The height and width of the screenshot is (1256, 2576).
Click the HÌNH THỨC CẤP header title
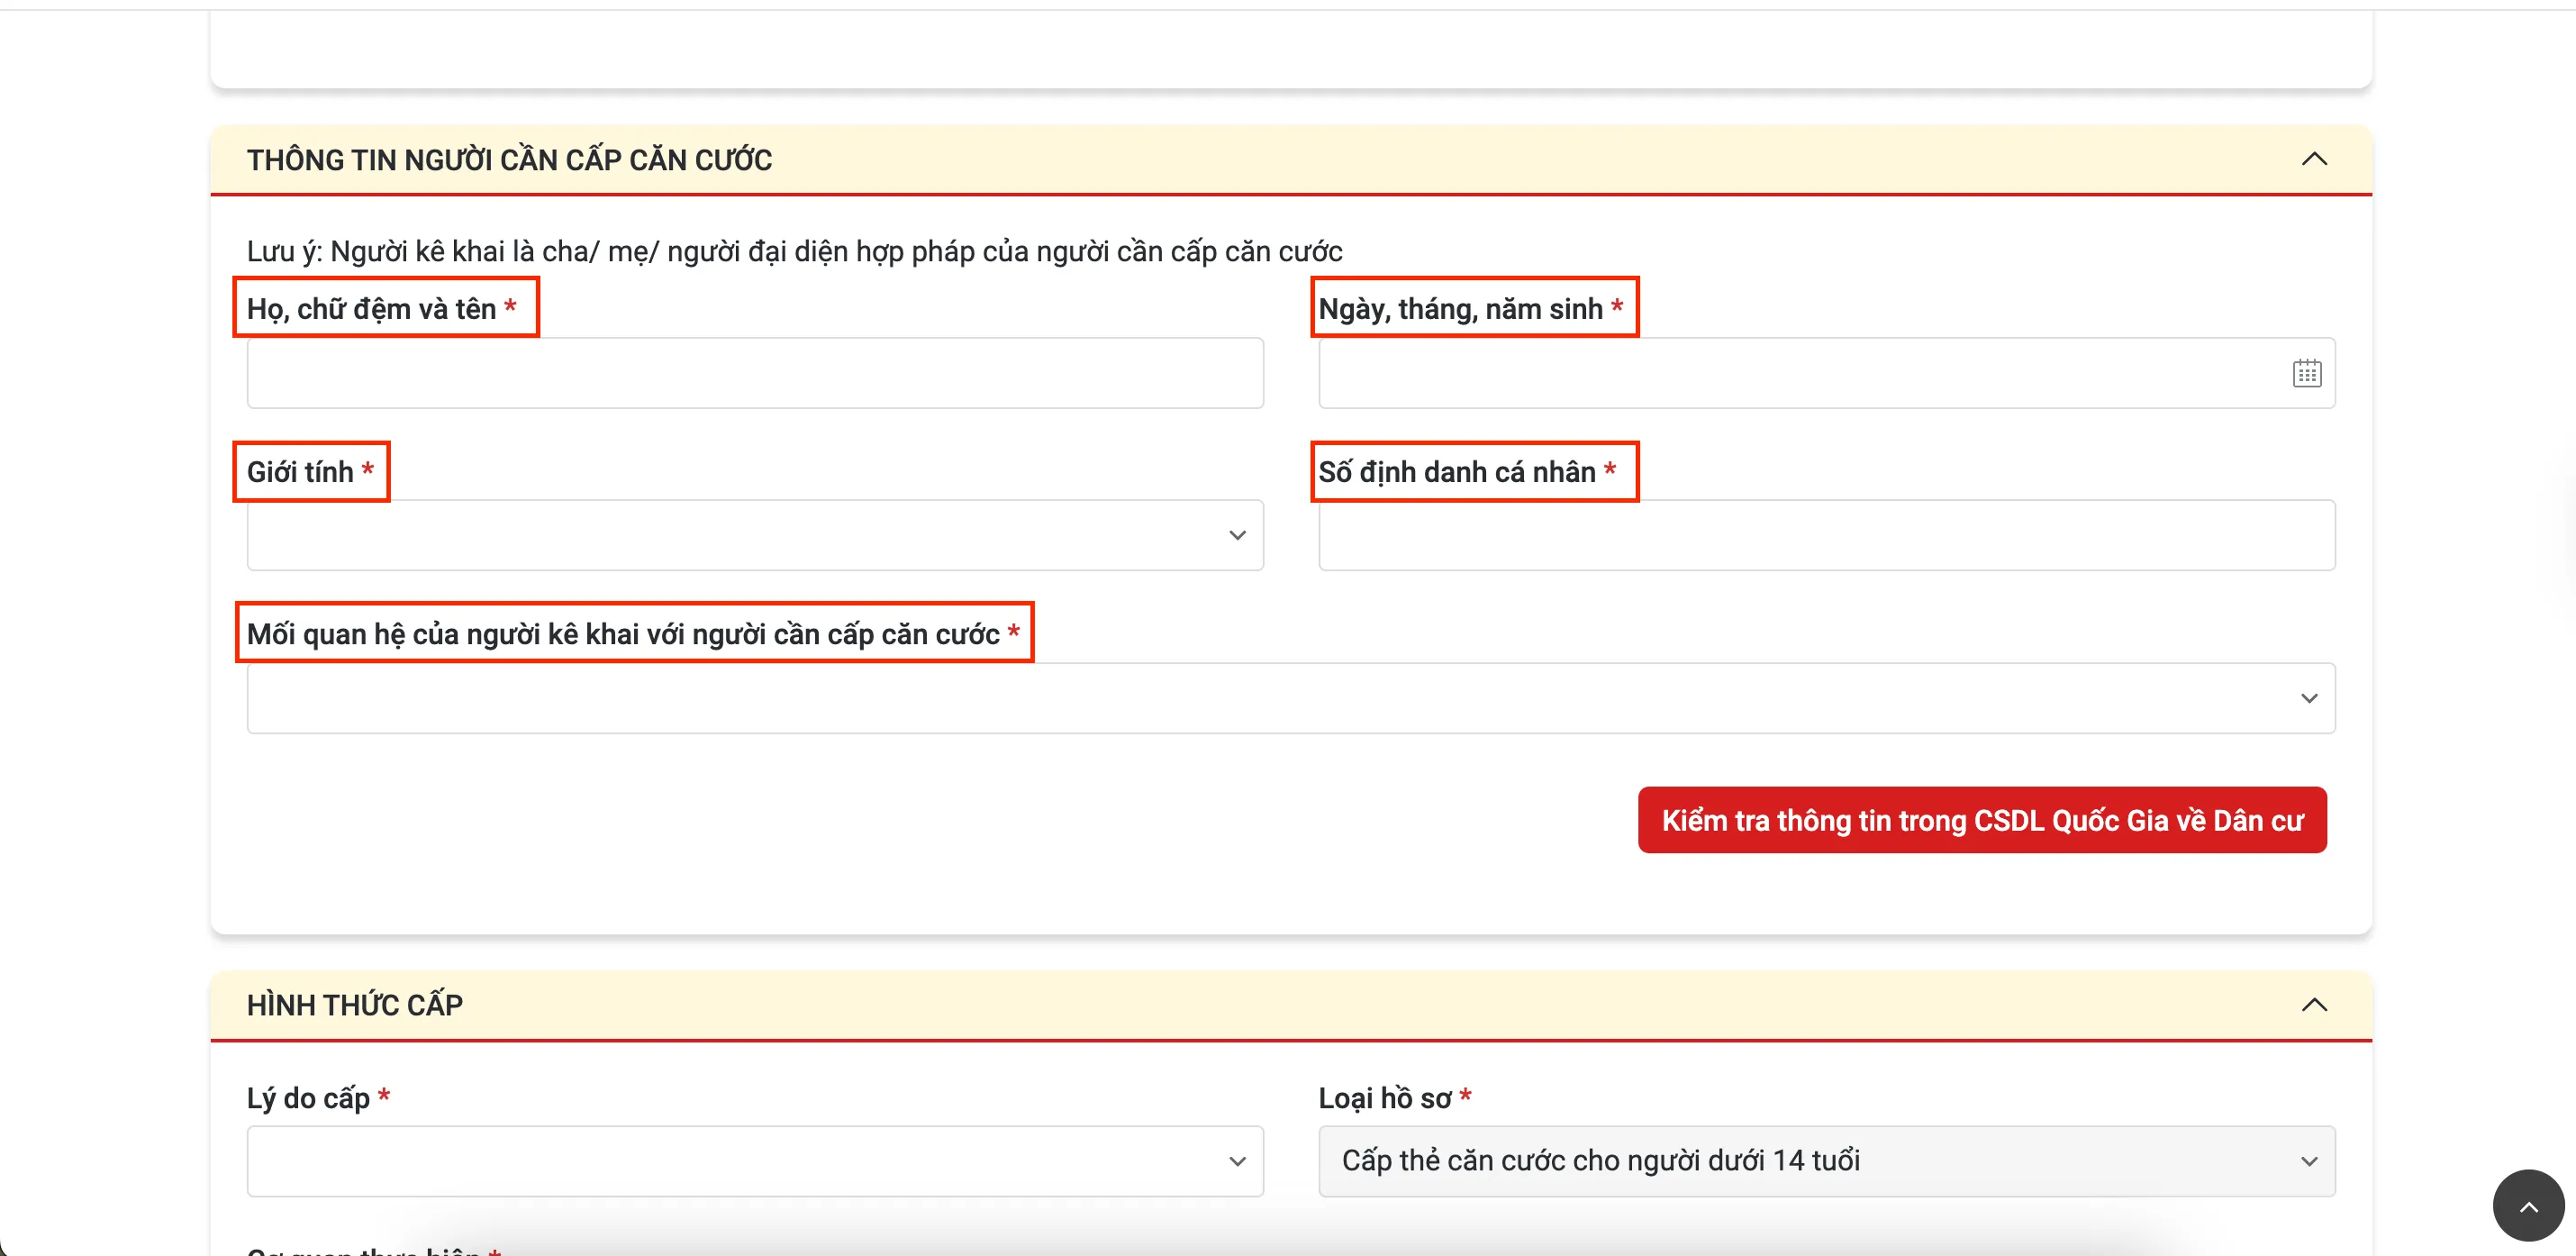coord(354,1005)
